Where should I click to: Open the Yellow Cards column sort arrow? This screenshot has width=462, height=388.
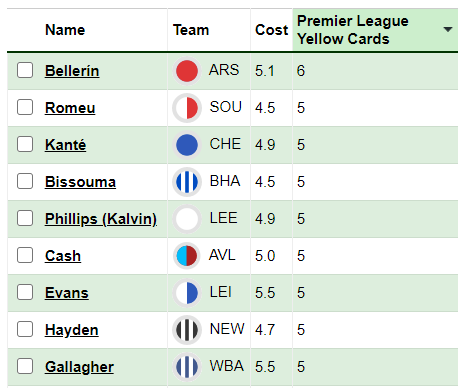click(x=448, y=30)
